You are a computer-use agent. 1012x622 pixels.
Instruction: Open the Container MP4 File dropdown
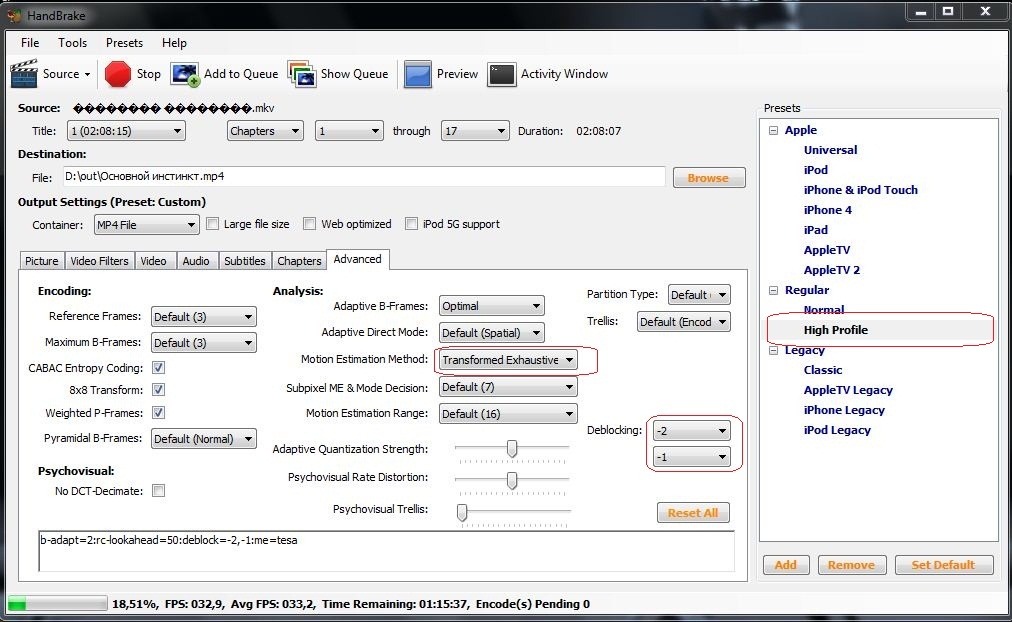[146, 225]
